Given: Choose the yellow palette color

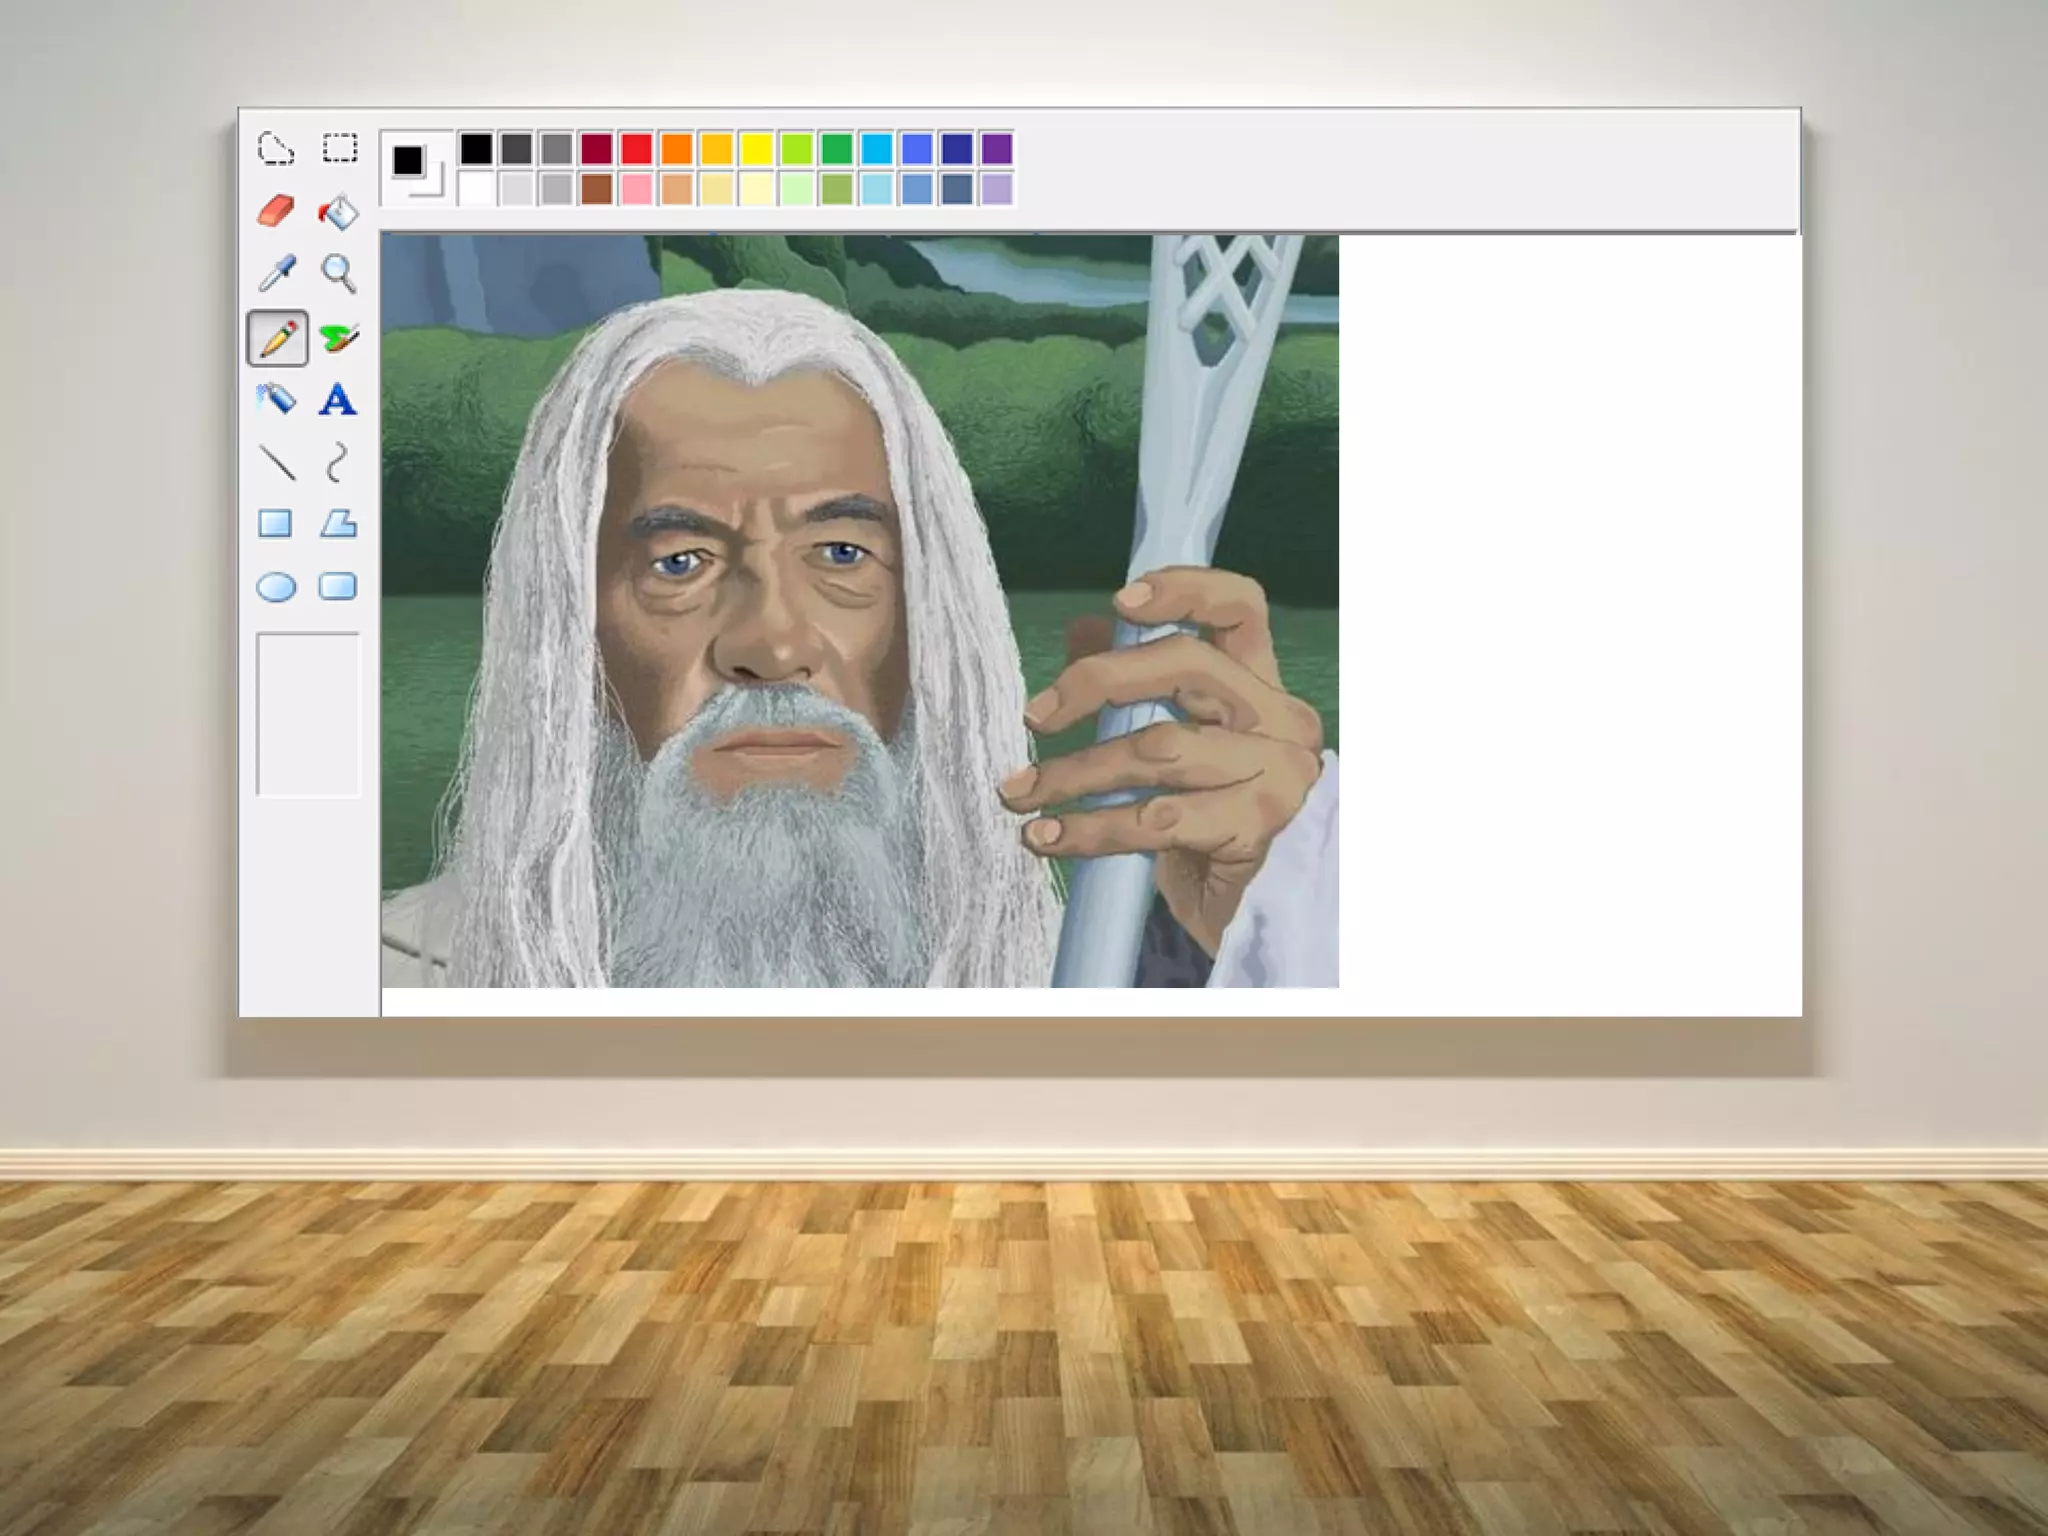Looking at the screenshot, I should pos(756,149).
